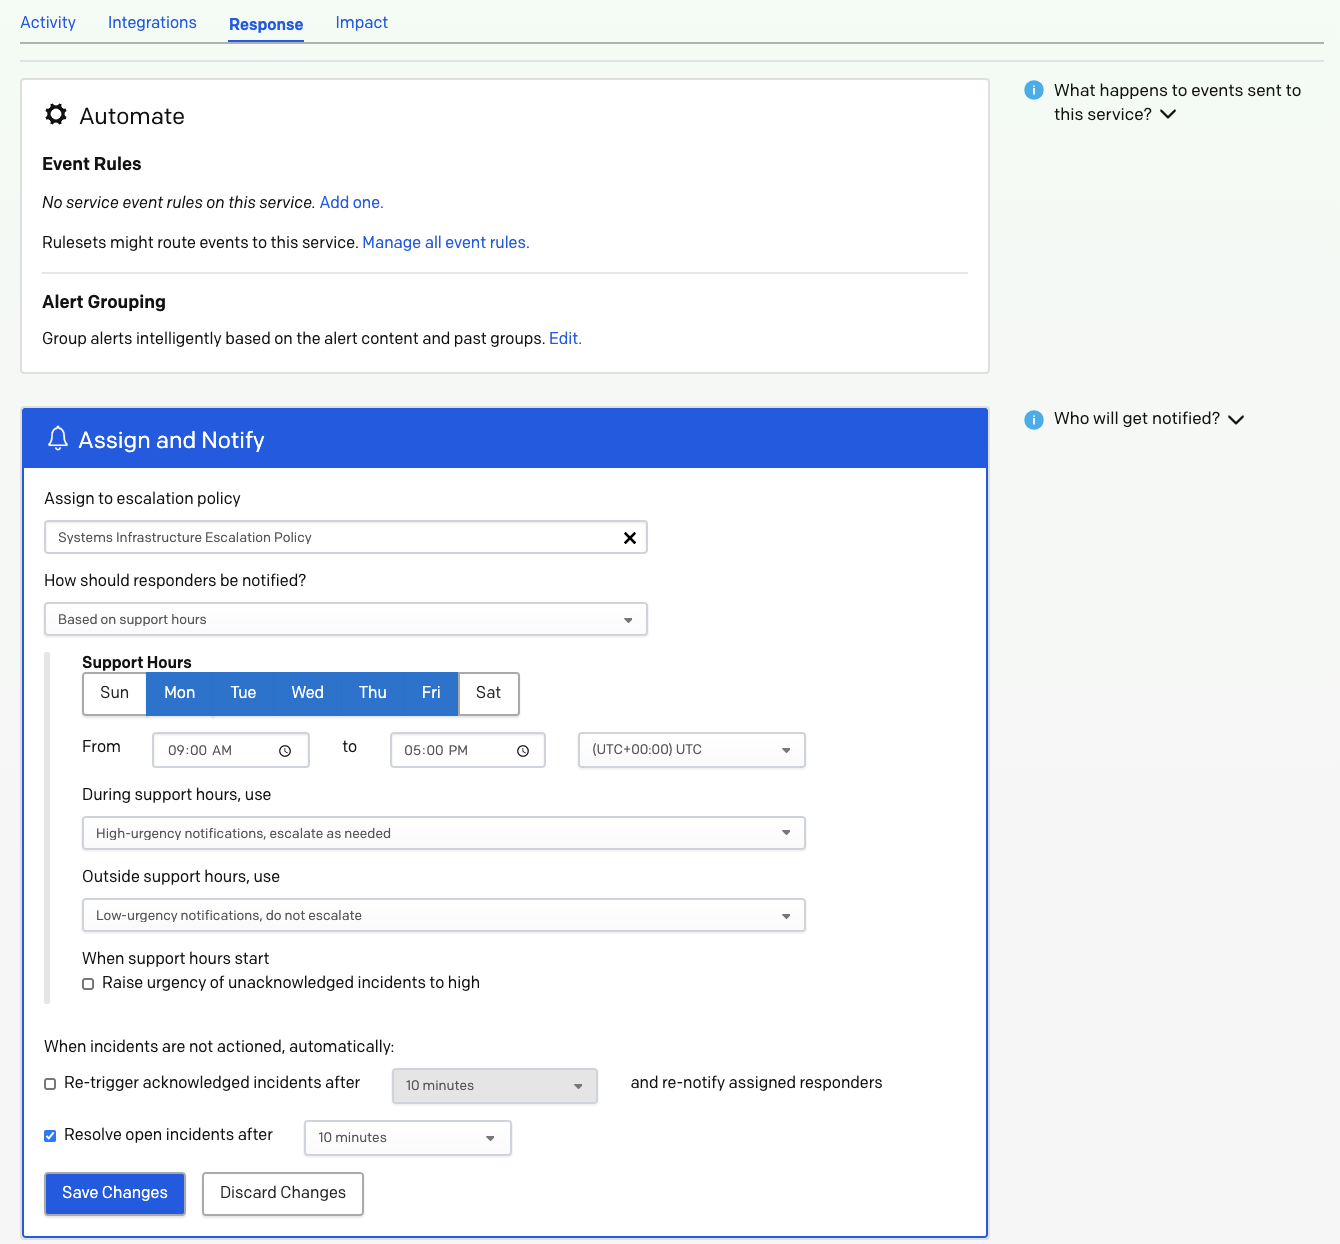Open the clock picker for the 05:00 PM time

click(x=523, y=751)
